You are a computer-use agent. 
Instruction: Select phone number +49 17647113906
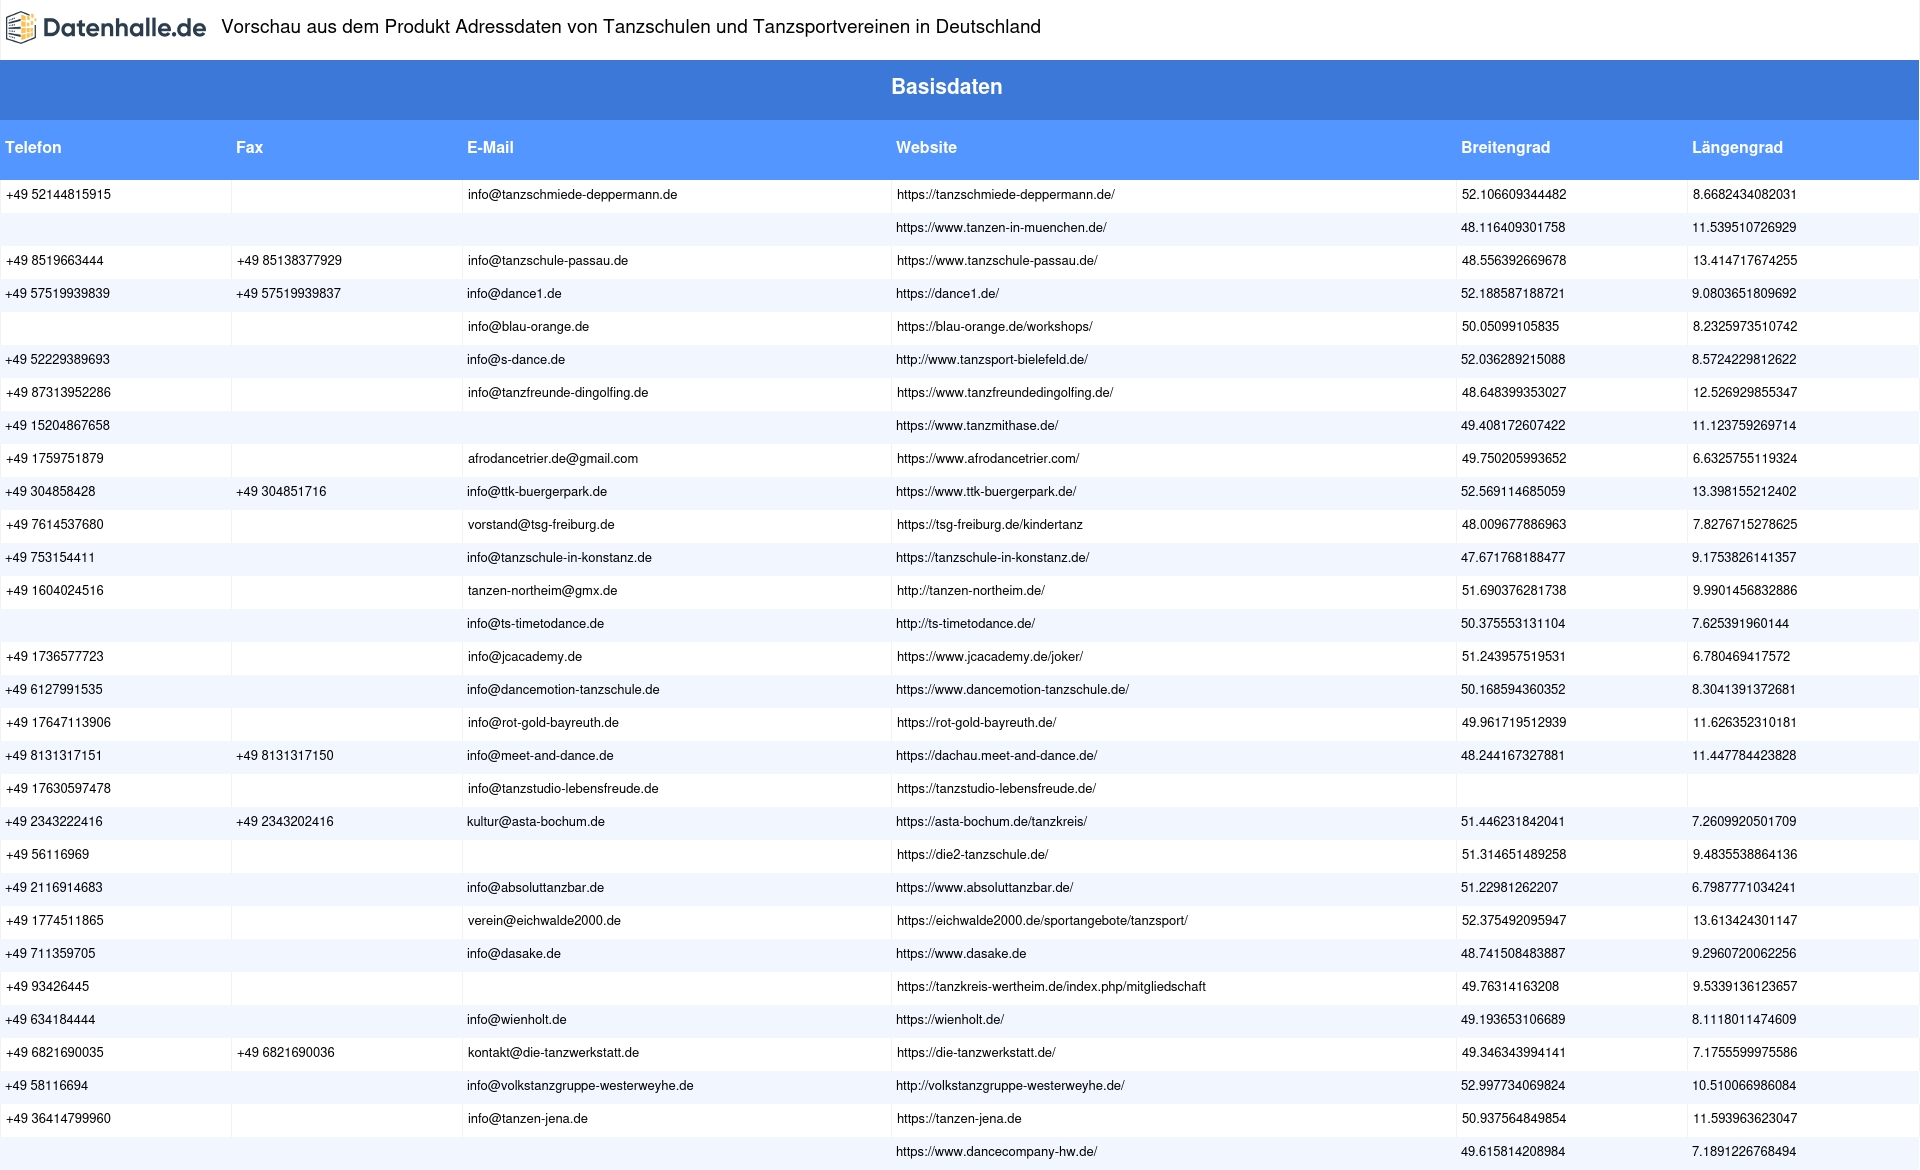click(x=58, y=723)
